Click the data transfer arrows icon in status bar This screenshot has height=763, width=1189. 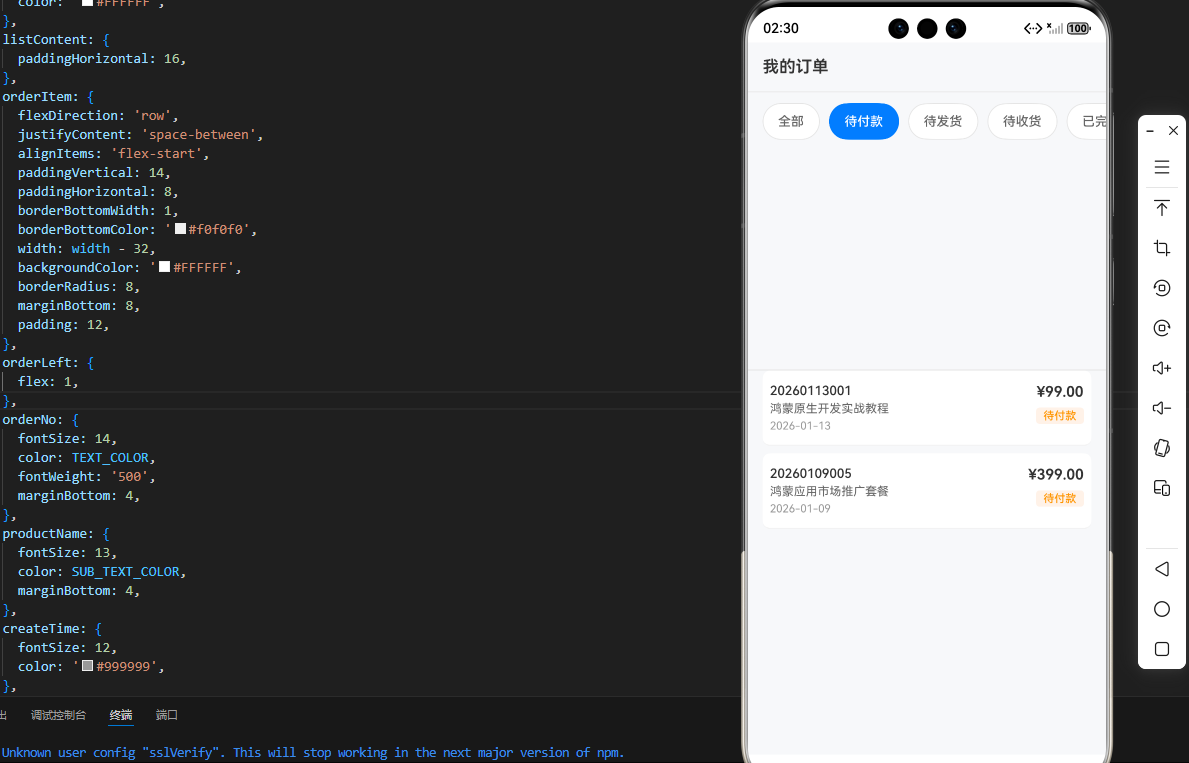point(1033,29)
